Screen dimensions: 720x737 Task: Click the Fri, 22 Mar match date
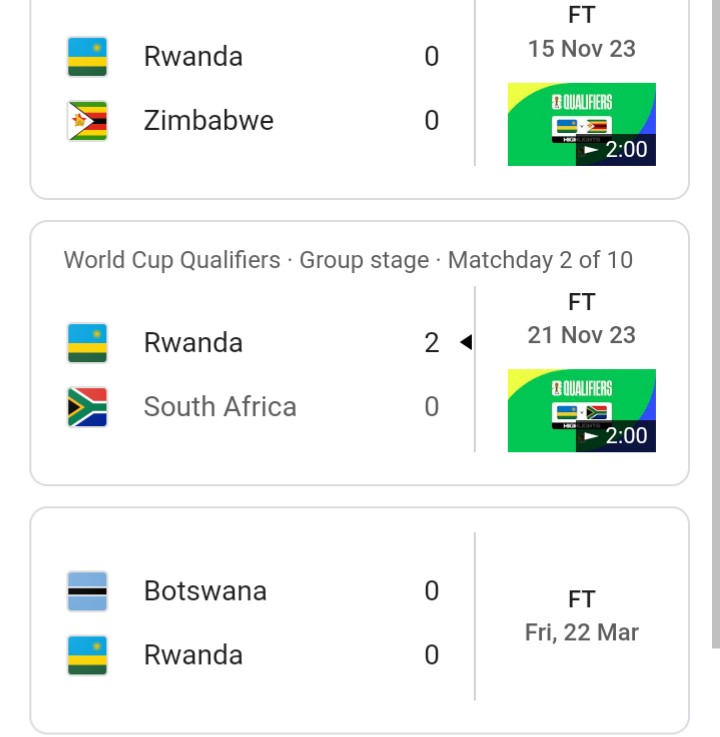[581, 632]
